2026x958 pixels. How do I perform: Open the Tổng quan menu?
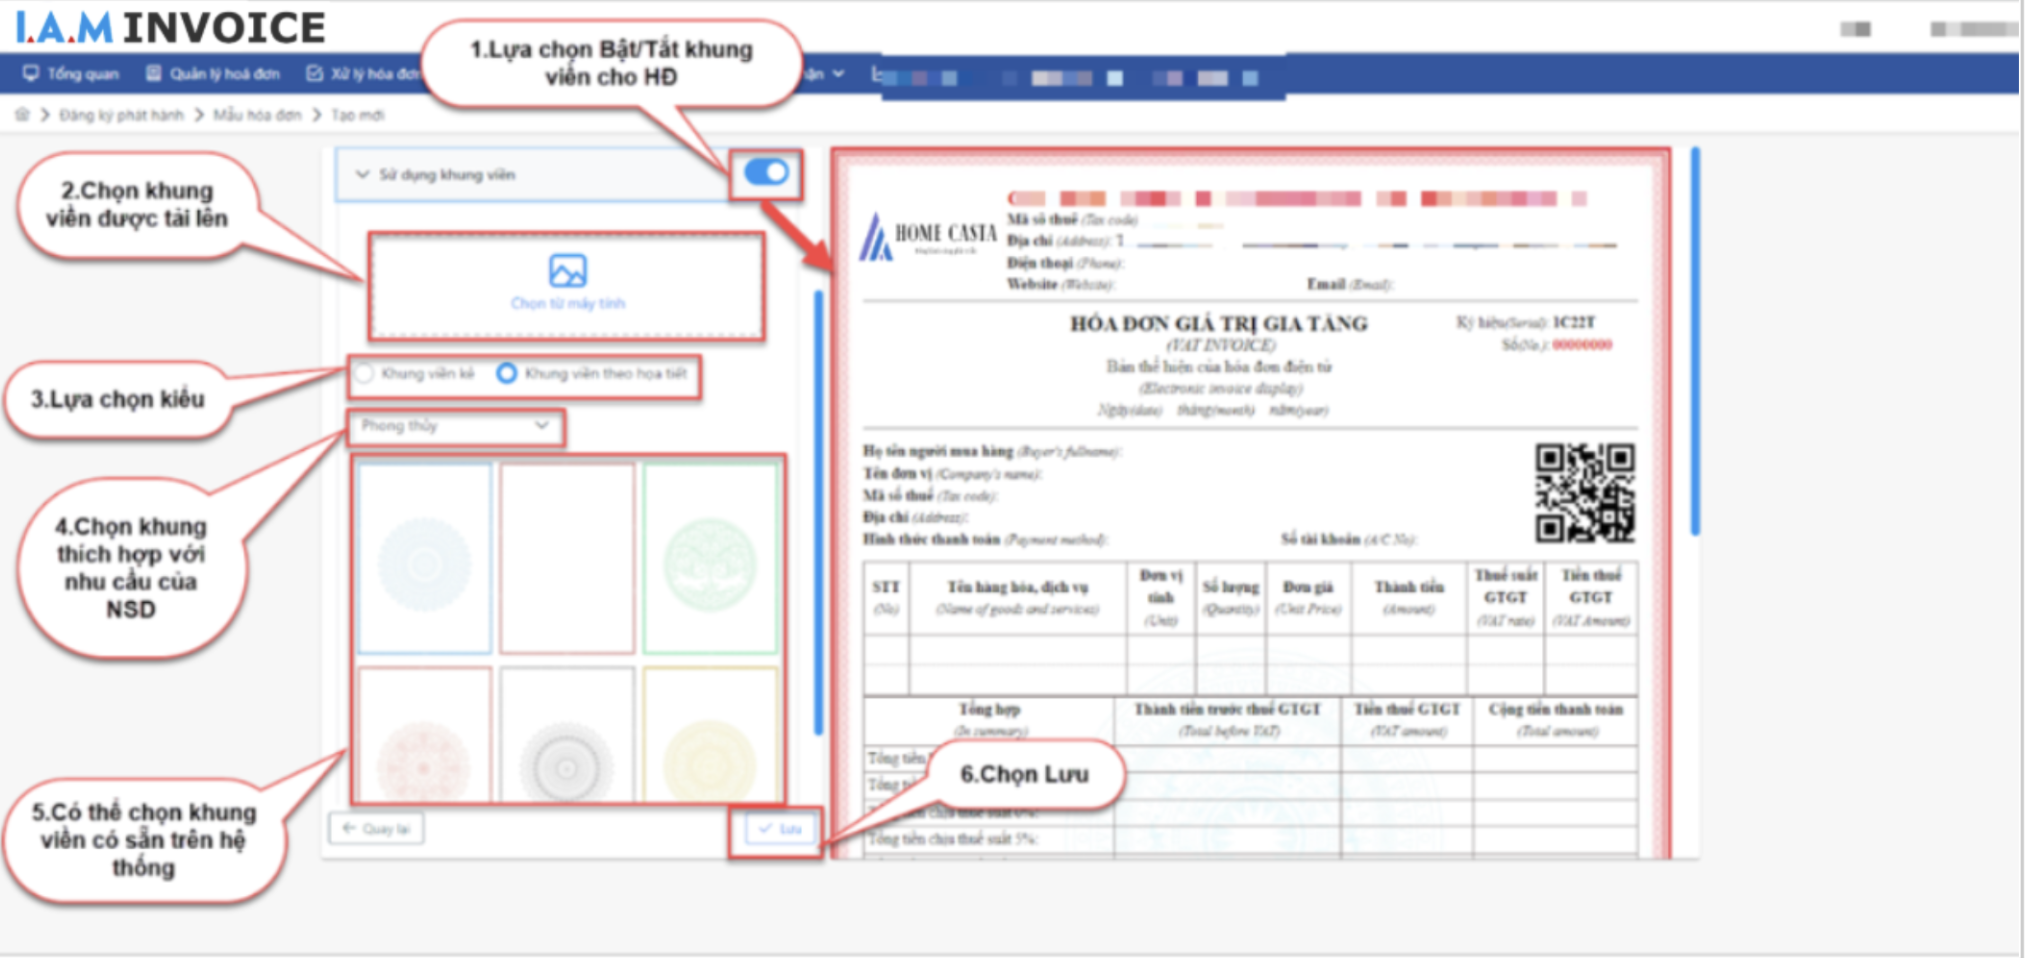(x=82, y=73)
